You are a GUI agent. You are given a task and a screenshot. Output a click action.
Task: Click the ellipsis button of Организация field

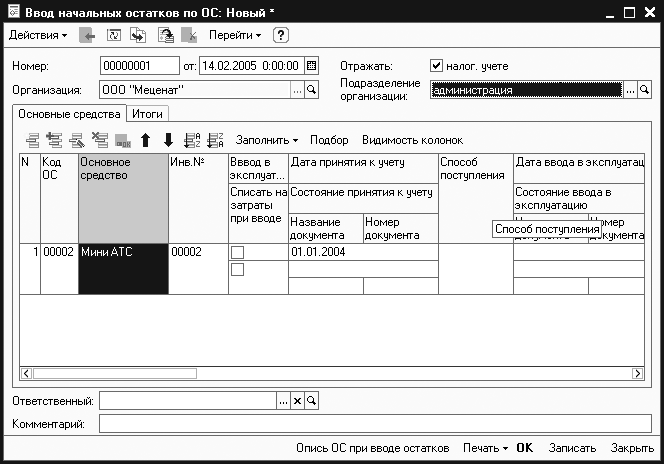[297, 90]
